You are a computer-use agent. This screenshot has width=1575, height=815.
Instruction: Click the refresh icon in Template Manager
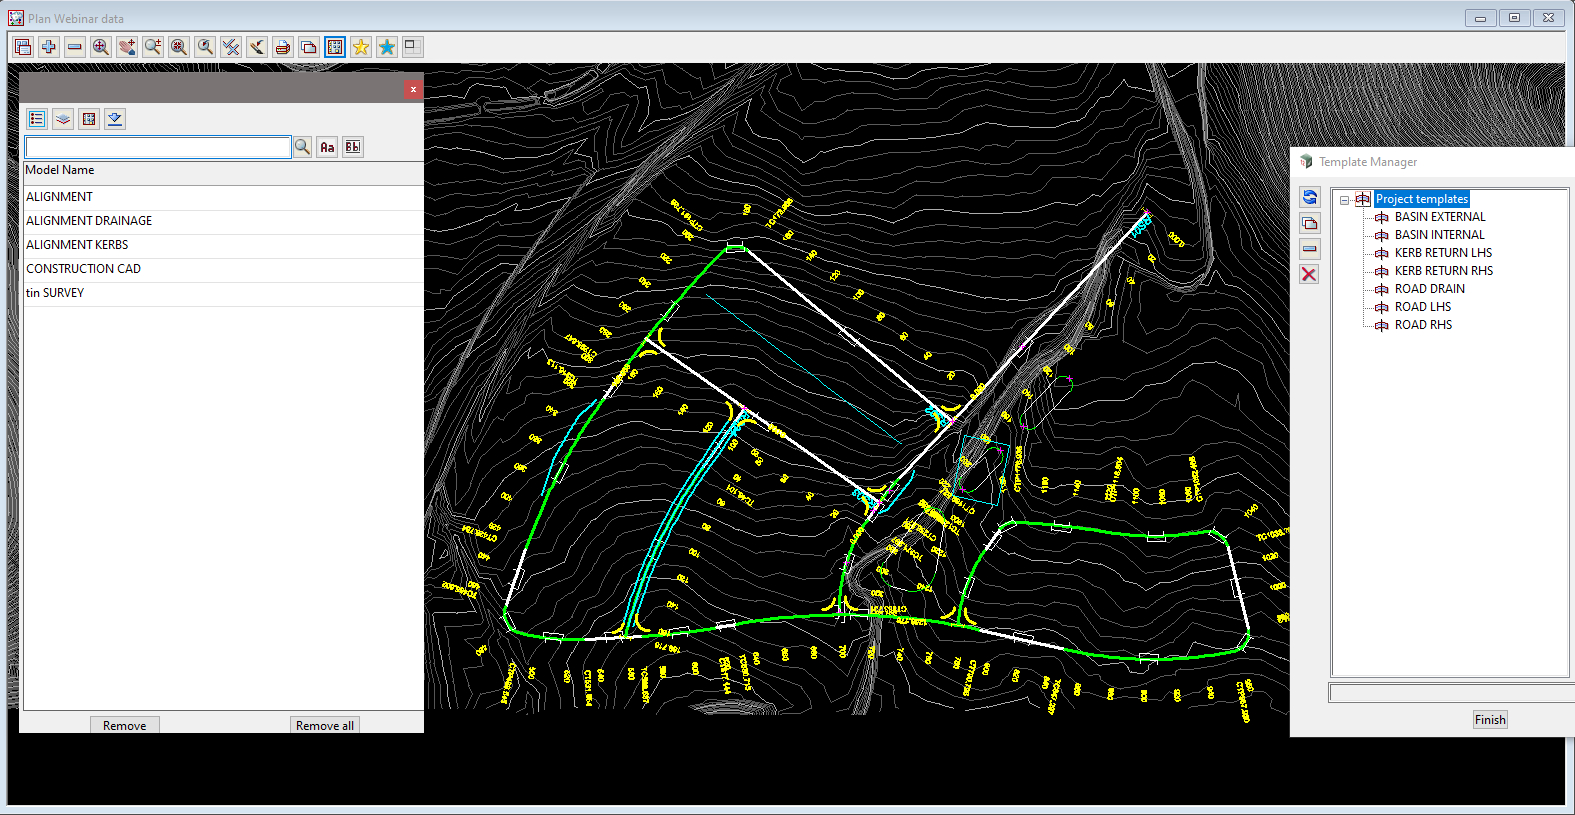tap(1310, 197)
